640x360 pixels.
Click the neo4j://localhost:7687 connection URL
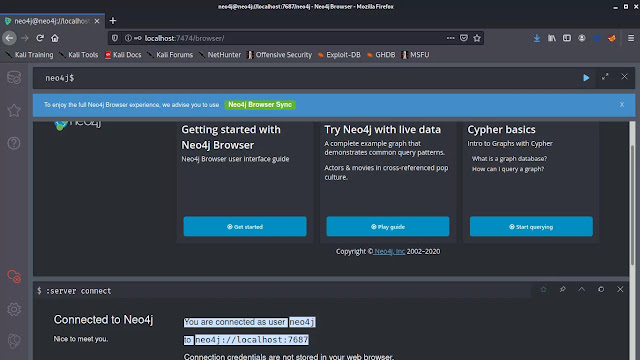[x=251, y=340]
